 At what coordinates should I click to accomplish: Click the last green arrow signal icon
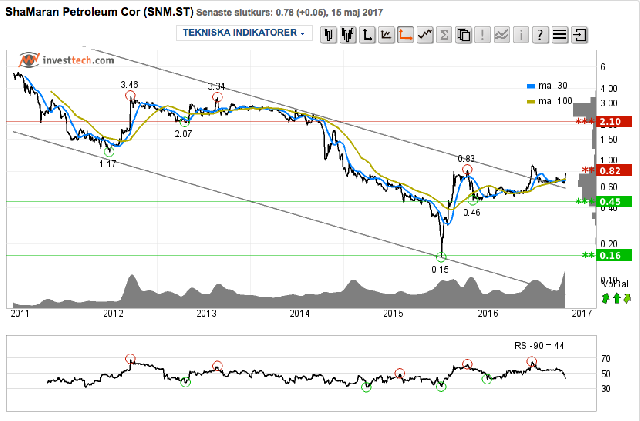point(627,298)
